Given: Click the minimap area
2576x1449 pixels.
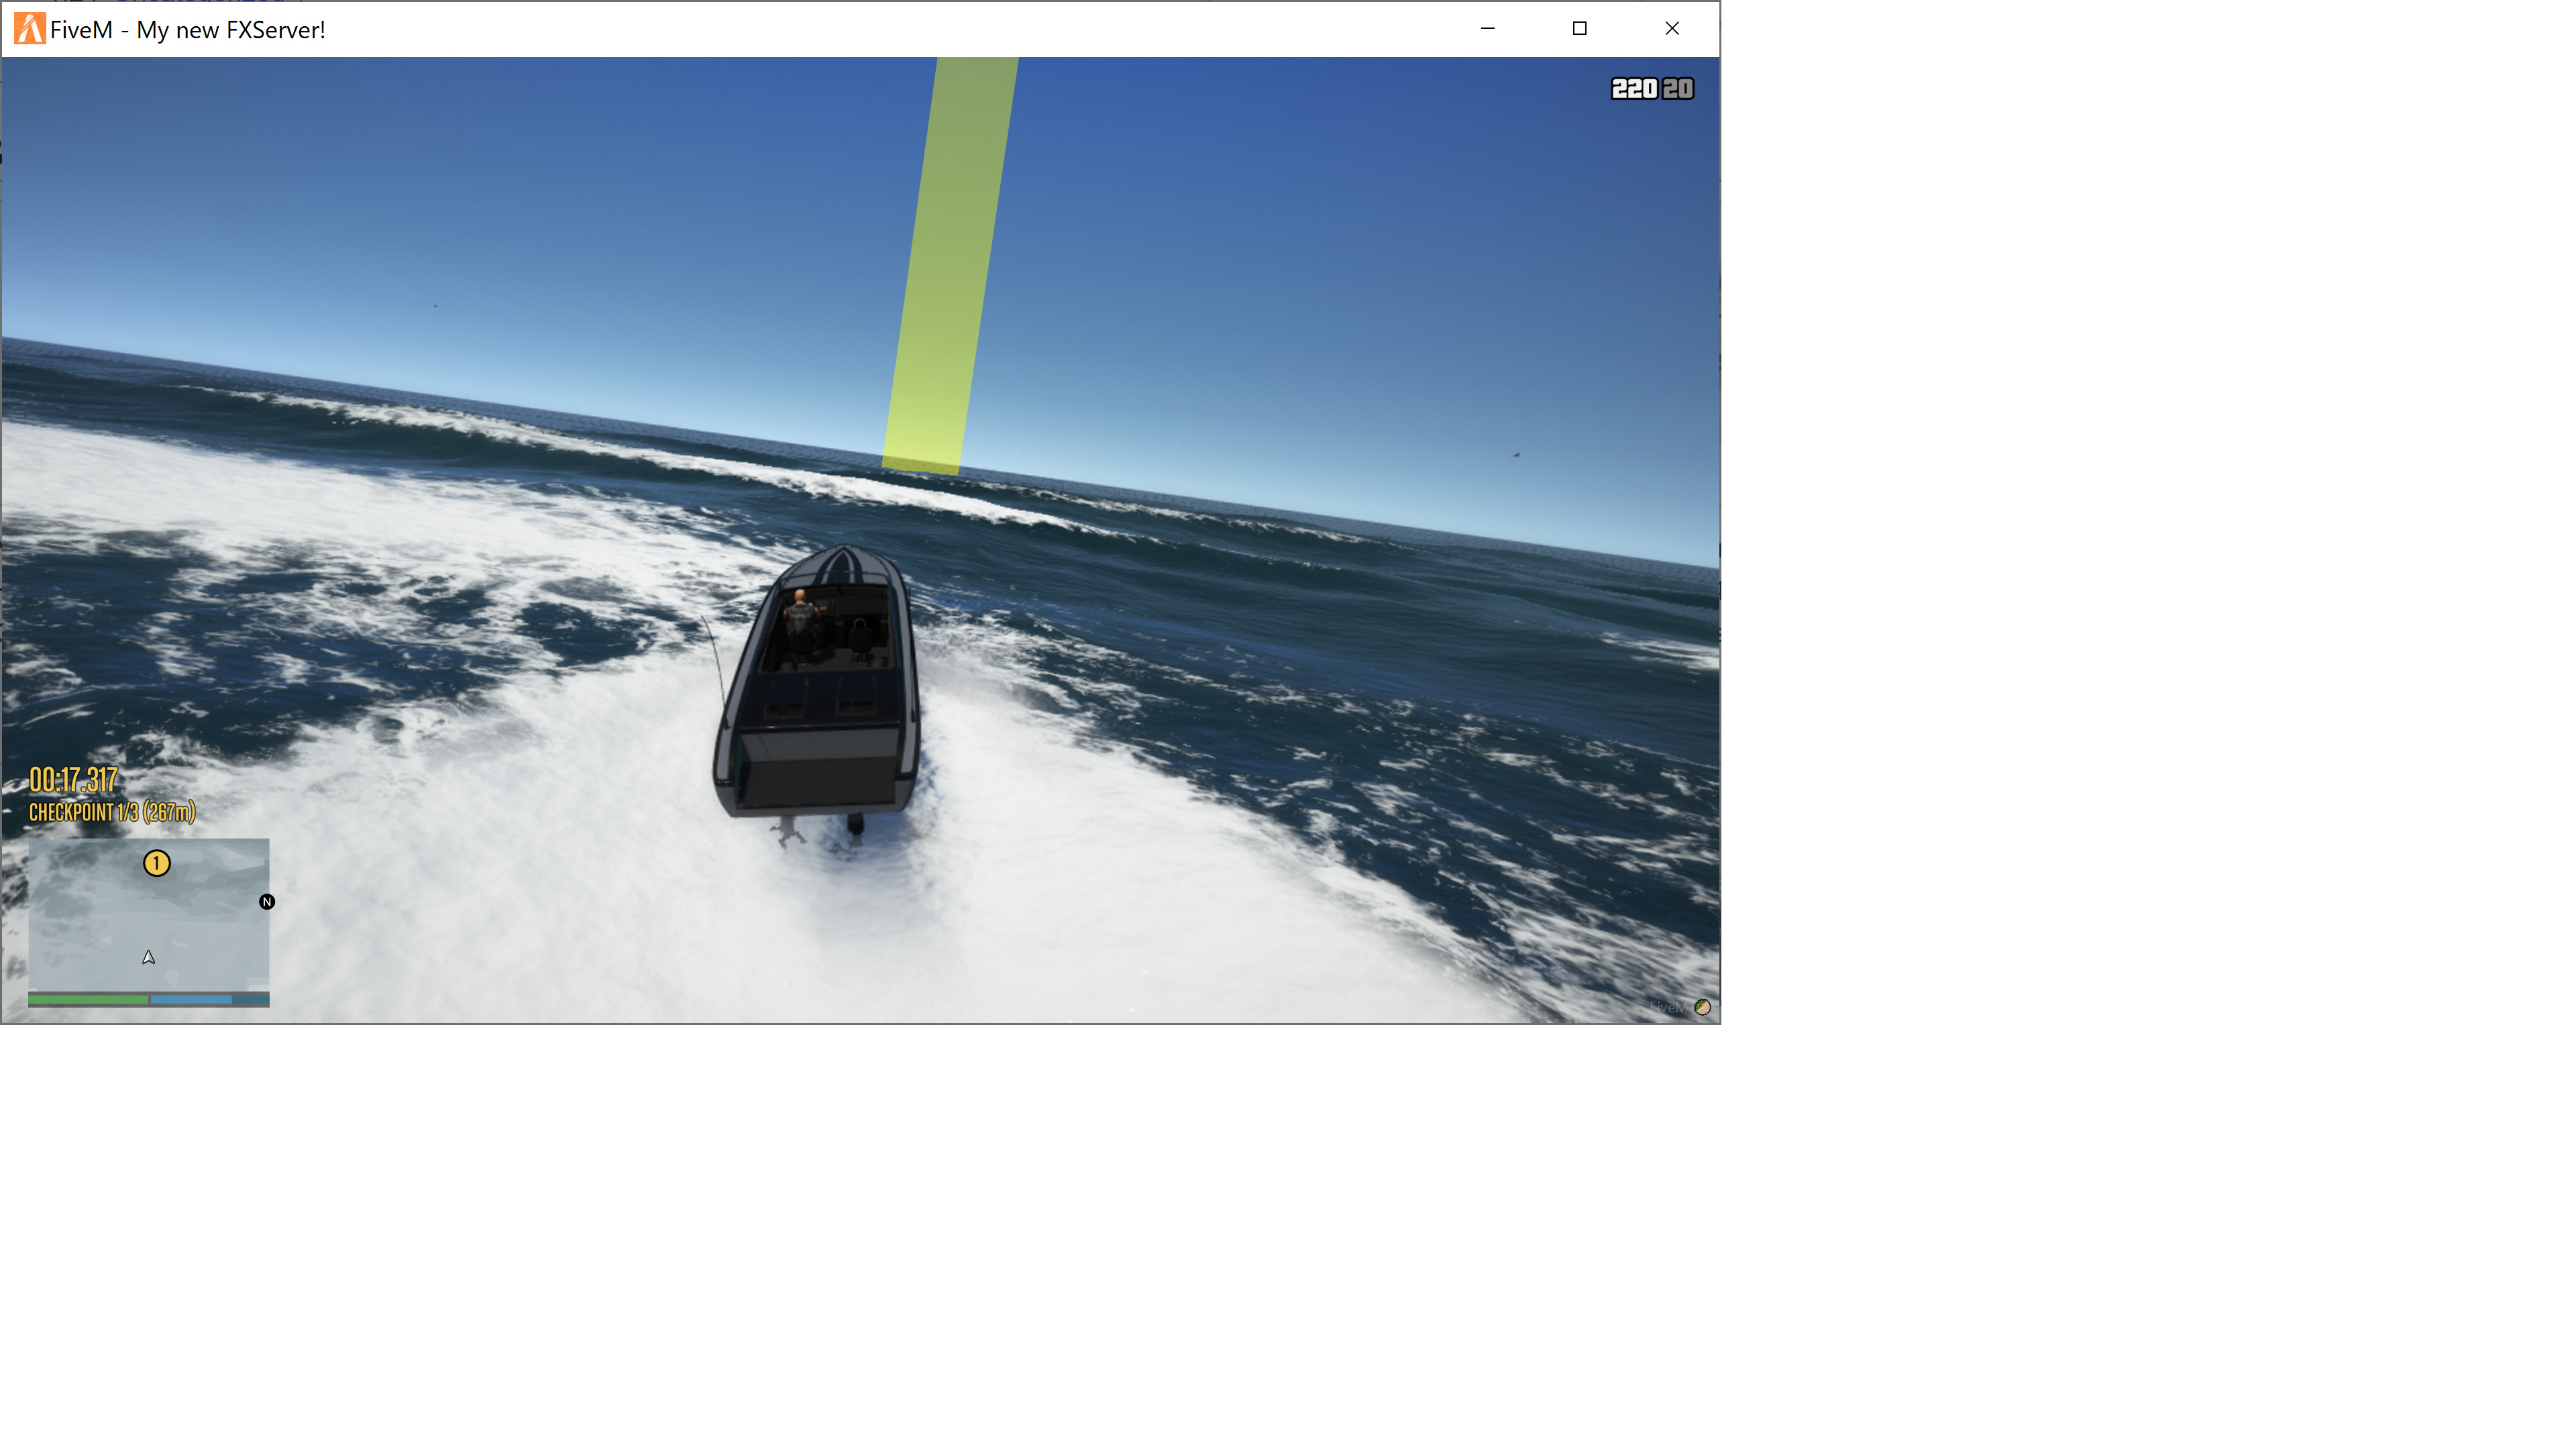Looking at the screenshot, I should coord(149,915).
